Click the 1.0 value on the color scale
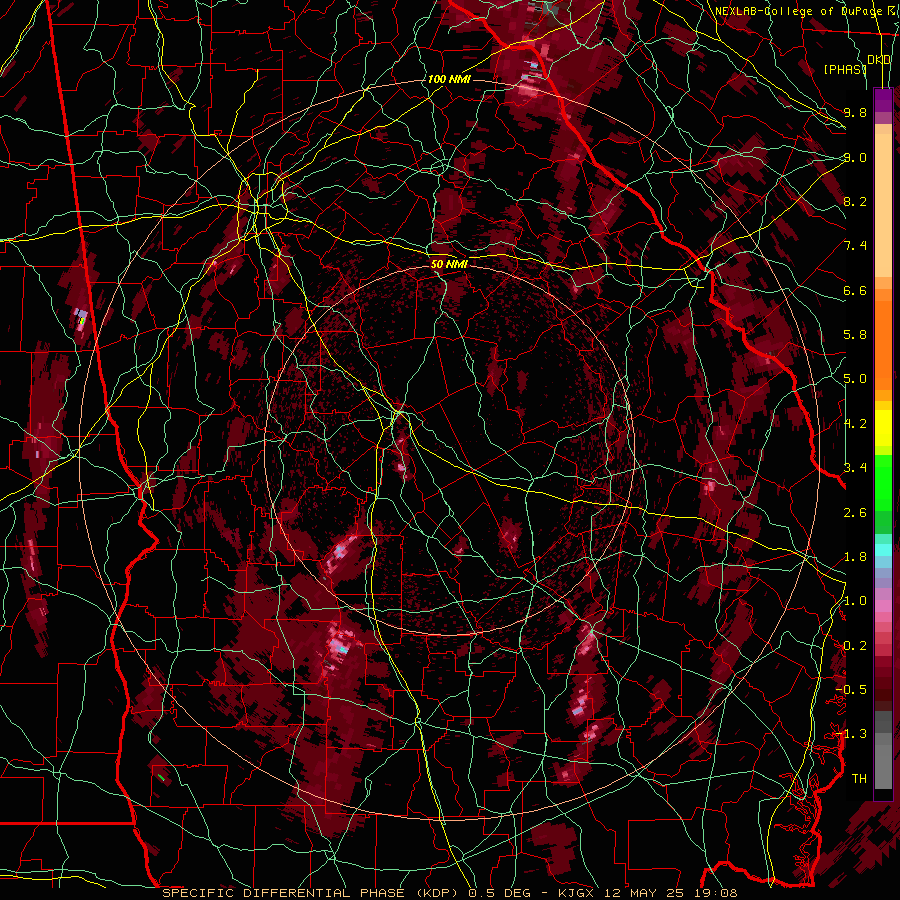The height and width of the screenshot is (900, 900). 855,601
